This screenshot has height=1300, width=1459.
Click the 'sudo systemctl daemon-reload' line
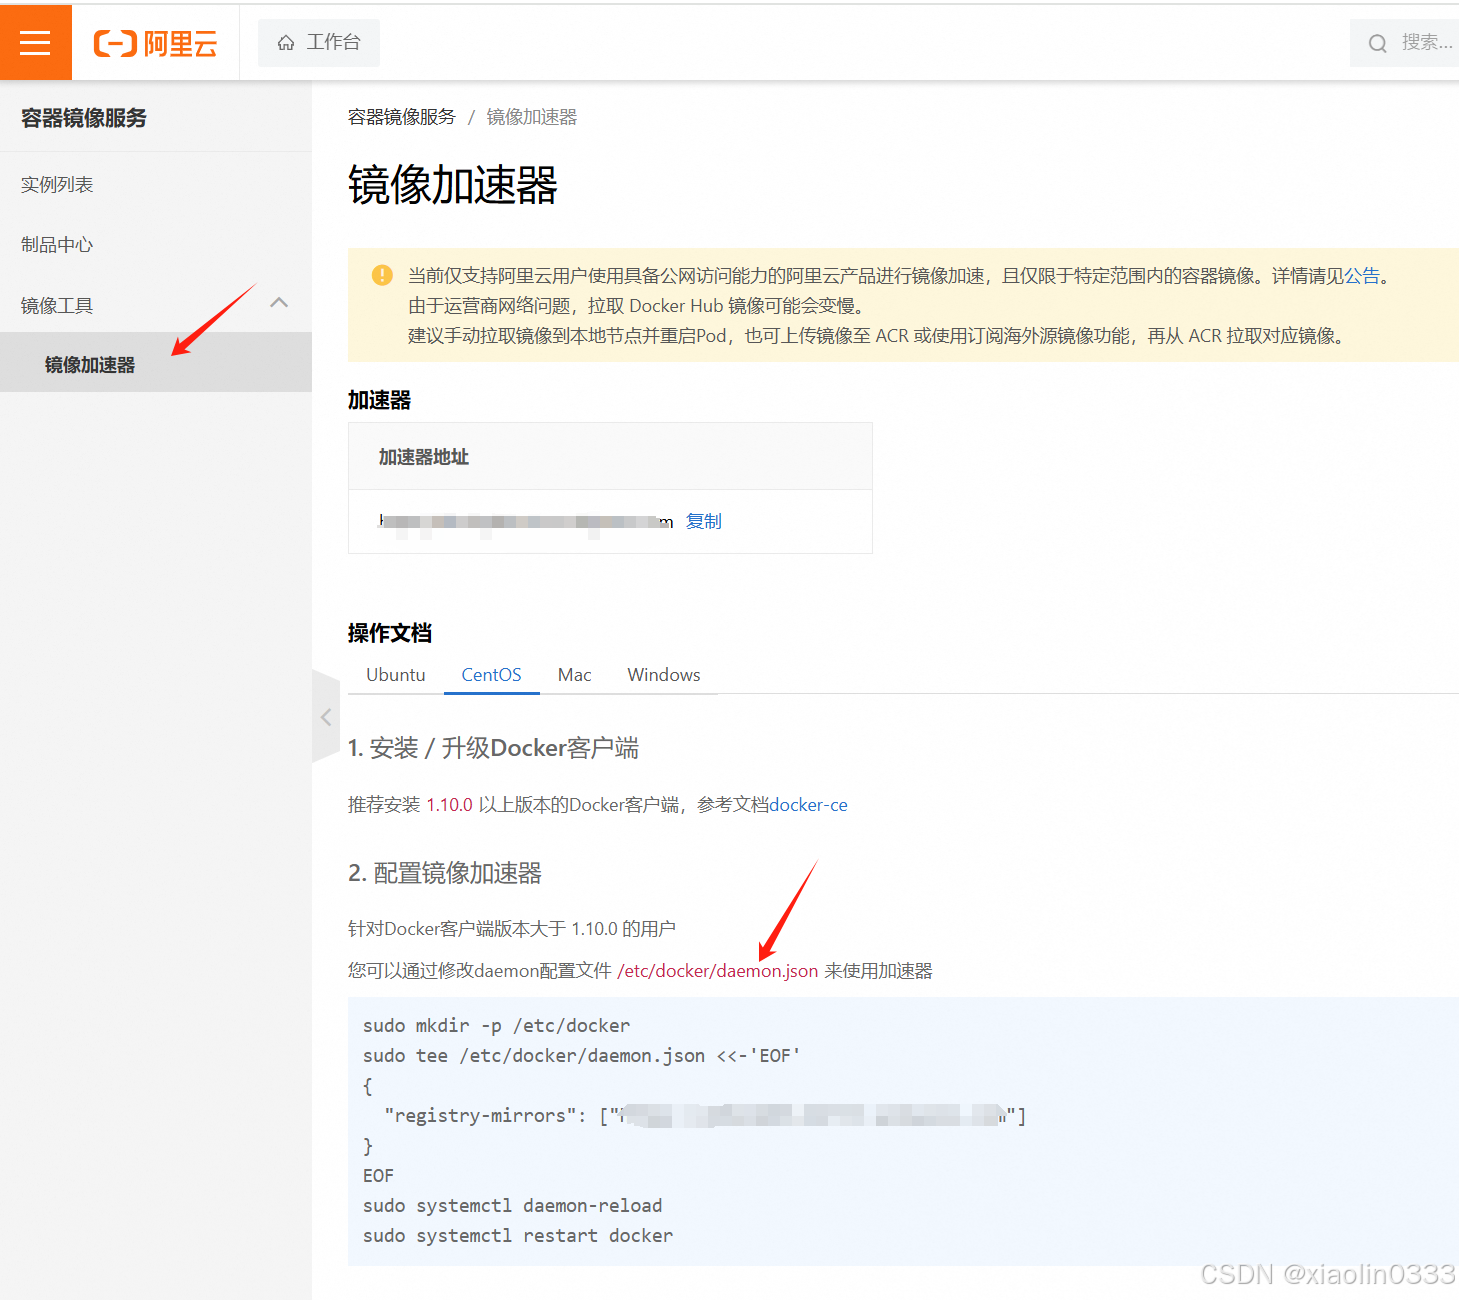click(512, 1205)
